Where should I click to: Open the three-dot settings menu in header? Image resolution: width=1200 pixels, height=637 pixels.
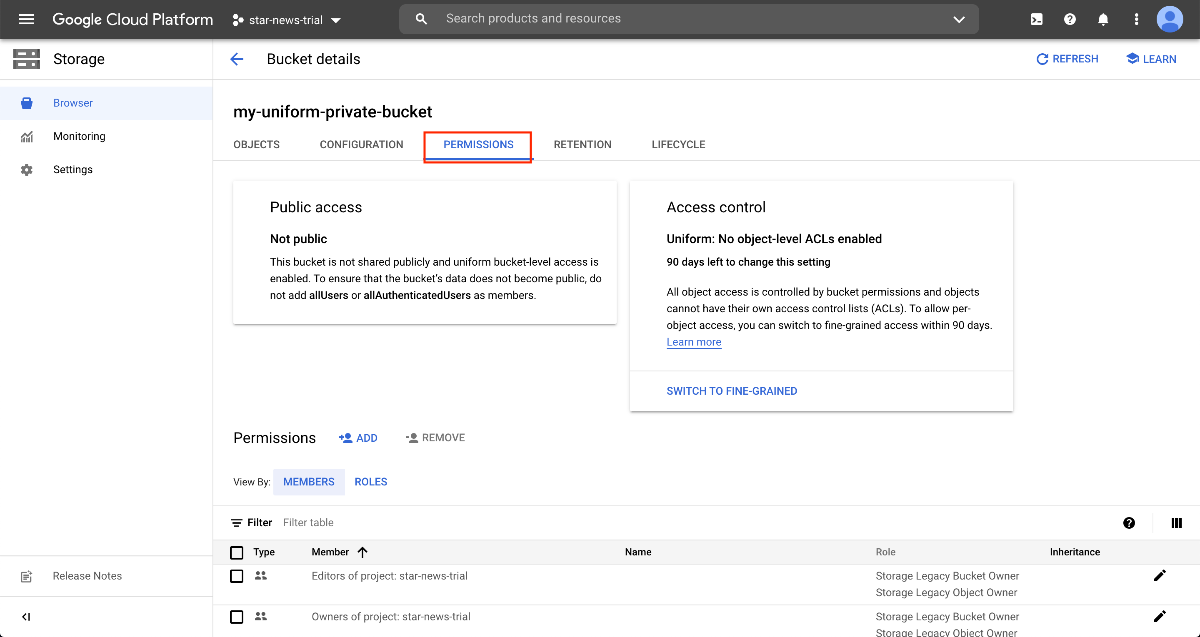tap(1136, 19)
